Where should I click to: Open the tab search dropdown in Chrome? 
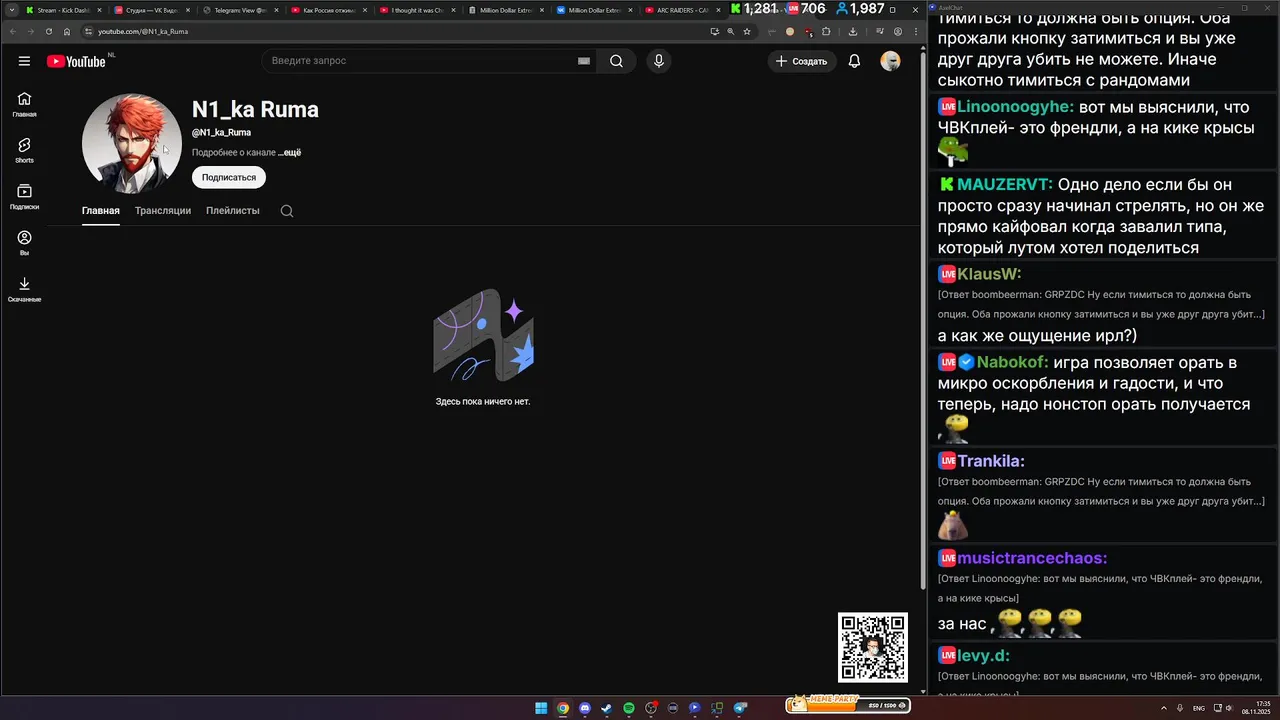(x=11, y=9)
